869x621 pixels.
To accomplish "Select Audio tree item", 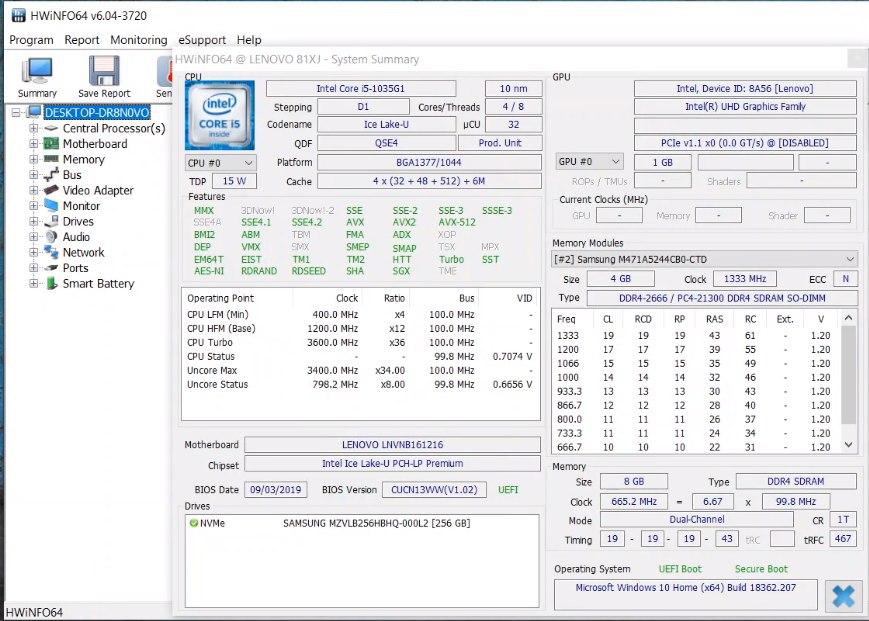I will (x=76, y=237).
